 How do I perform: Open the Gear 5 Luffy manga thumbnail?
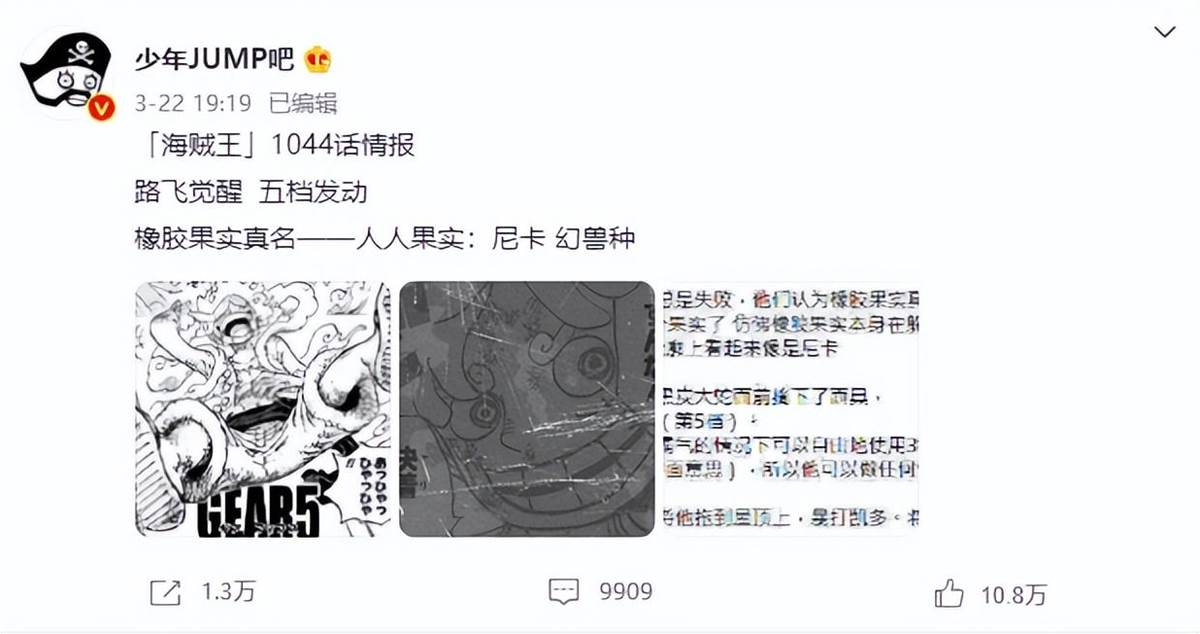coord(262,408)
